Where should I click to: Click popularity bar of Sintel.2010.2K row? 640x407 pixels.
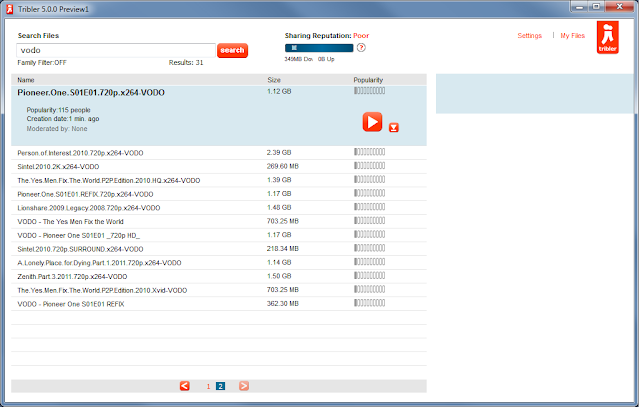click(369, 166)
